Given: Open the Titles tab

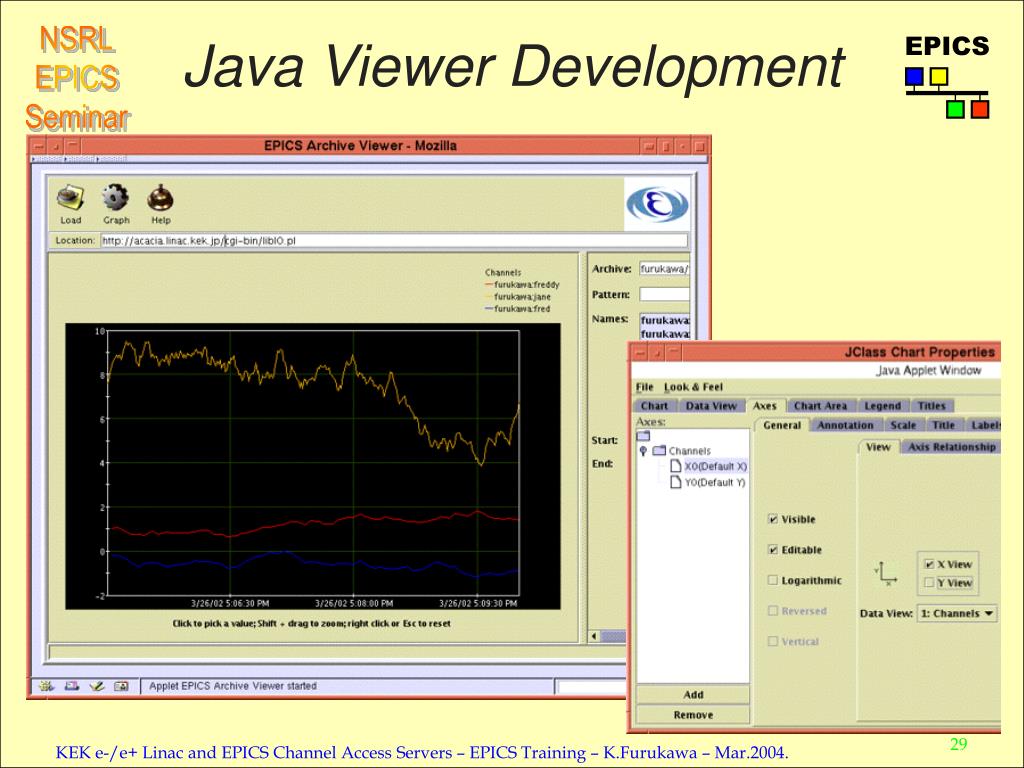Looking at the screenshot, I should [x=931, y=406].
